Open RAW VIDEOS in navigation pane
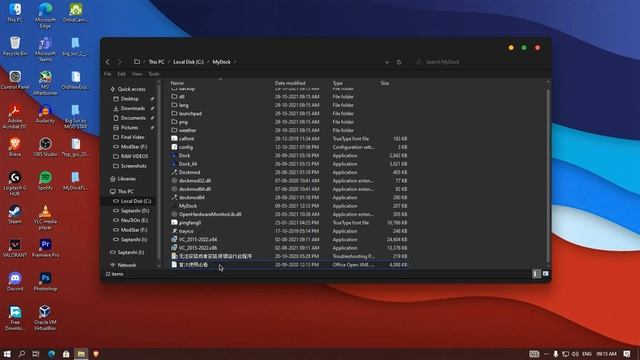Image resolution: width=640 pixels, height=360 pixels. pos(134,156)
